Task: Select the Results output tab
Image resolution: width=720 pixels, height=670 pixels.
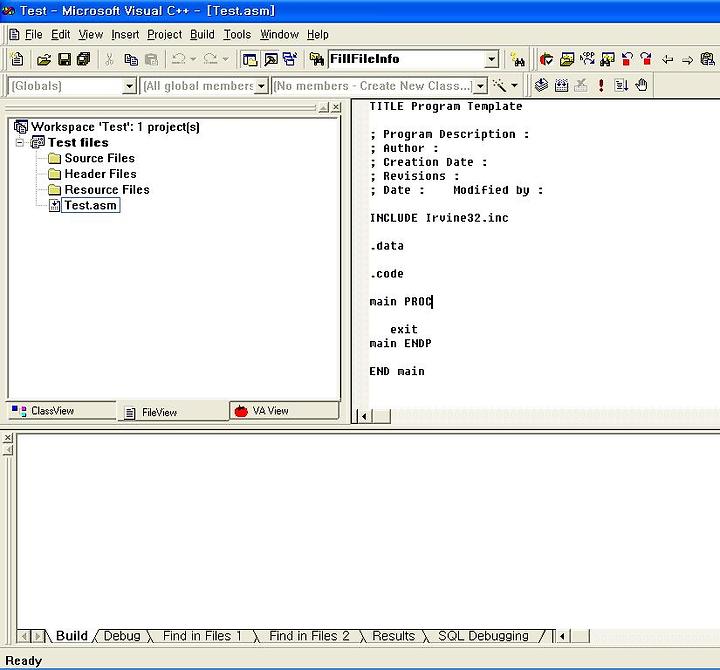Action: (x=394, y=636)
